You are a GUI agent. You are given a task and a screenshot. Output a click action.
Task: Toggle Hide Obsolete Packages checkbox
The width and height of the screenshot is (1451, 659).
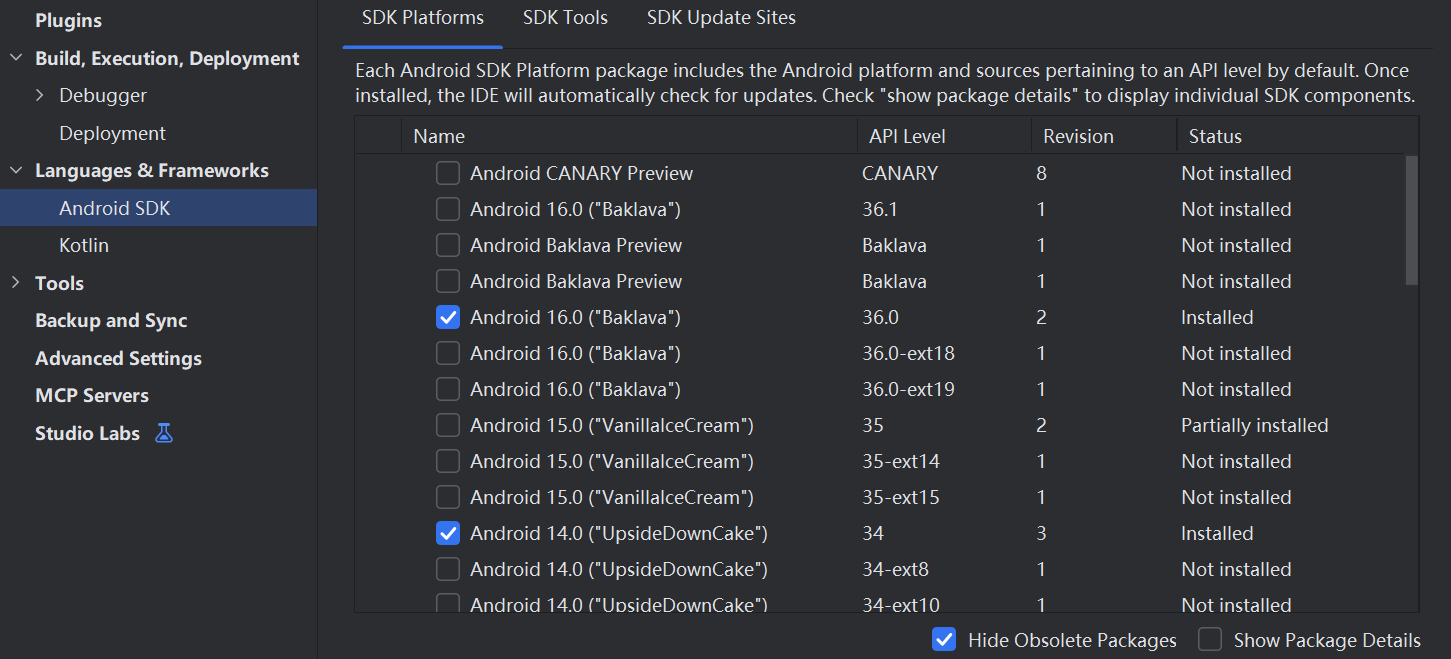click(x=943, y=640)
